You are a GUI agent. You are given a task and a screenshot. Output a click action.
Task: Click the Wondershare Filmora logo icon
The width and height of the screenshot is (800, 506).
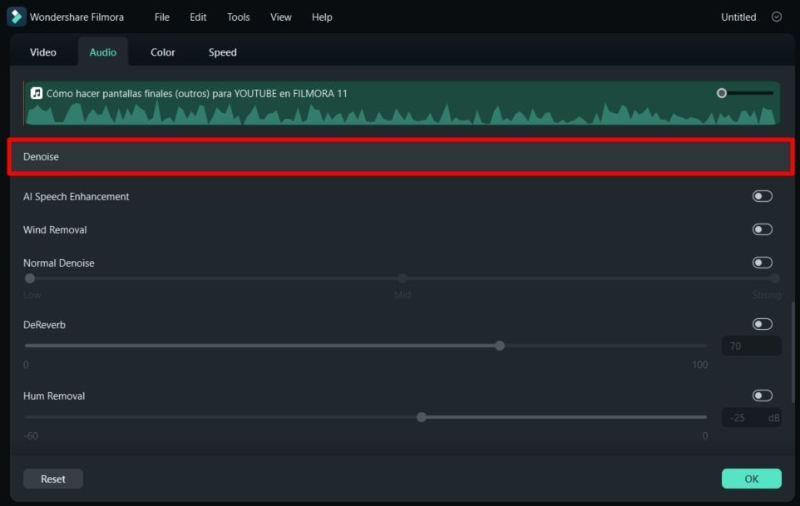point(16,17)
